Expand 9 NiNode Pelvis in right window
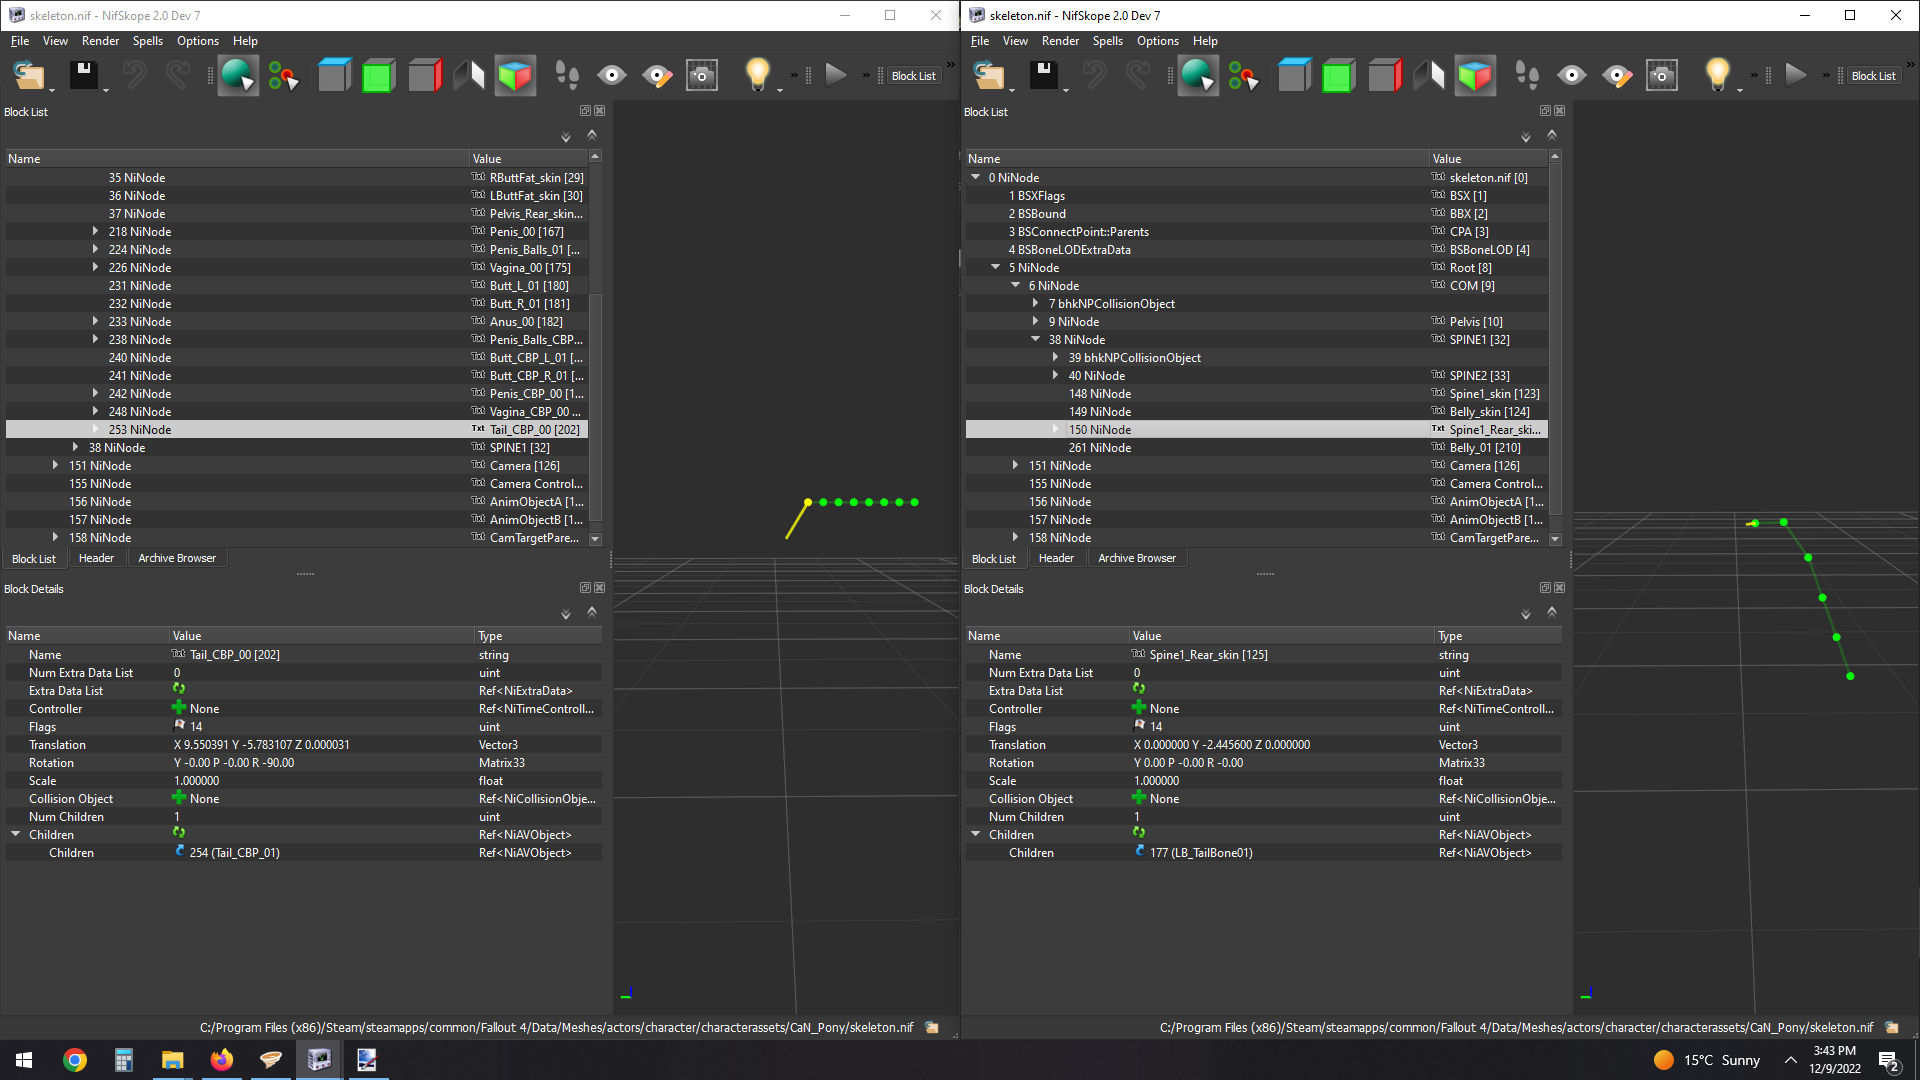This screenshot has height=1080, width=1920. pyautogui.click(x=1035, y=322)
